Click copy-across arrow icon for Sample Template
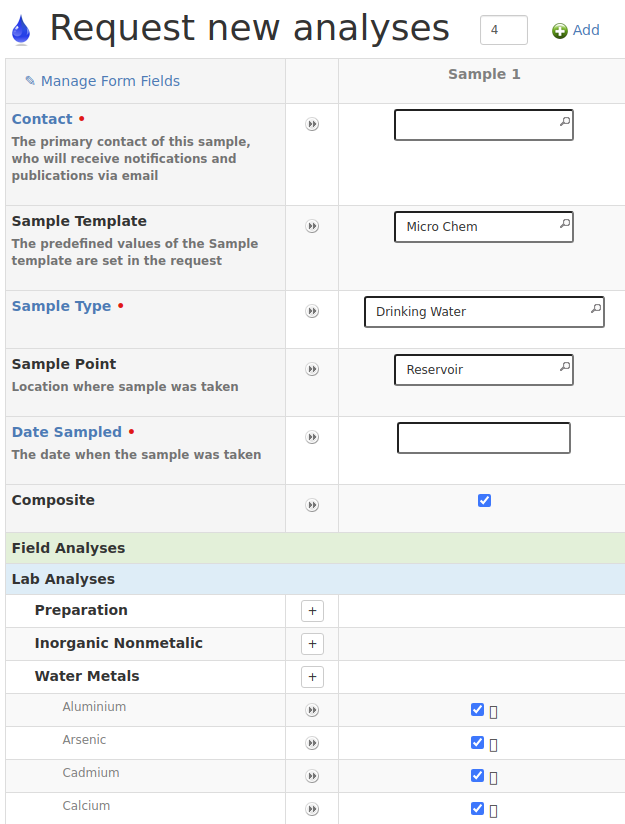Viewport: 625px width, 824px height. click(312, 227)
